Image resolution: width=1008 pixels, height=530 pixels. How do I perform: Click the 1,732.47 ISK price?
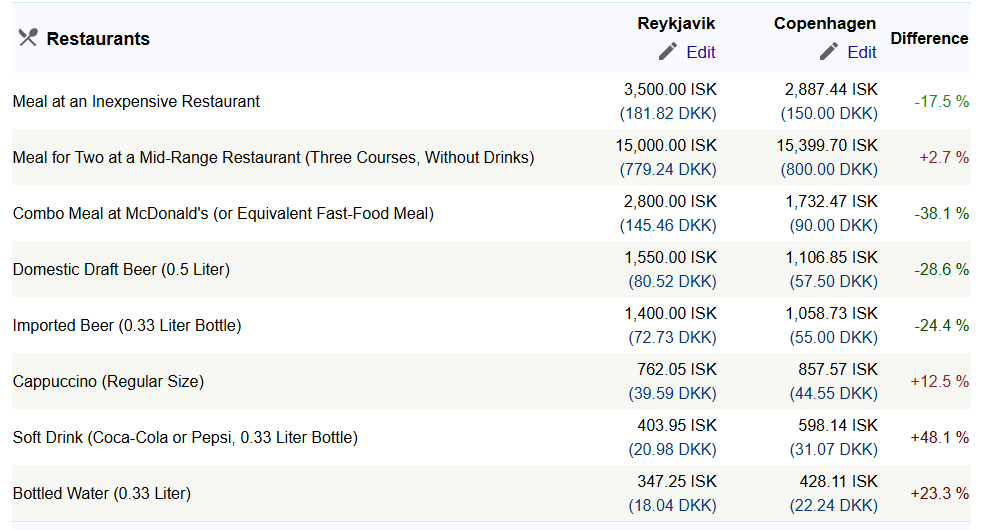(831, 201)
